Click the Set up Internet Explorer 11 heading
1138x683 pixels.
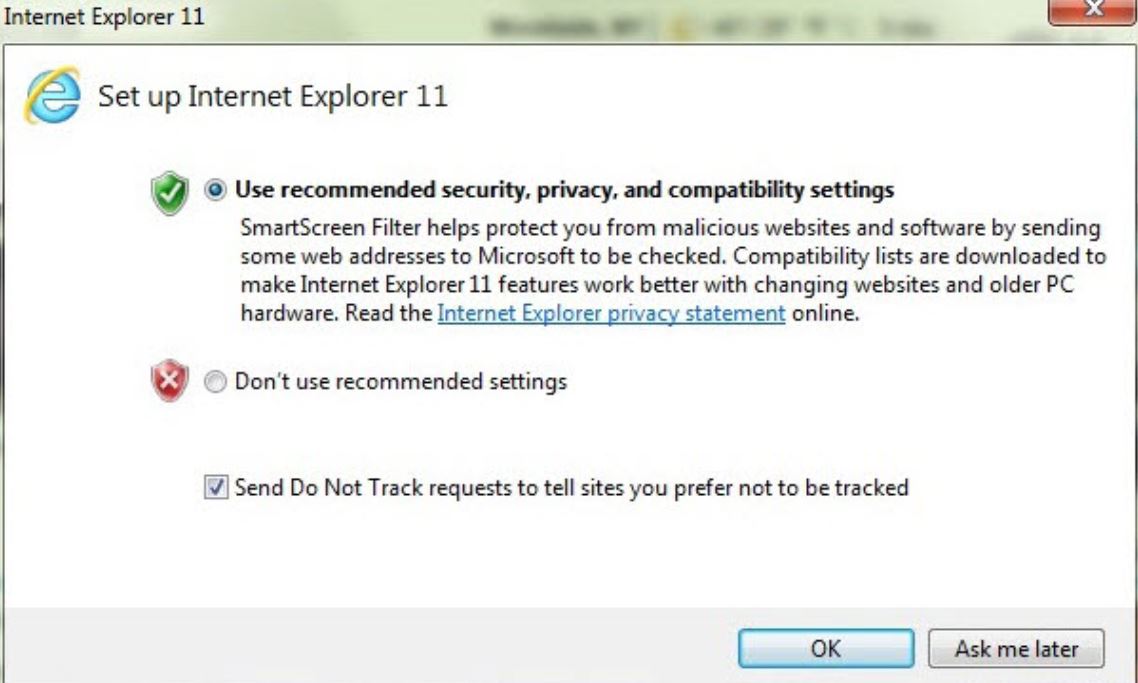272,97
